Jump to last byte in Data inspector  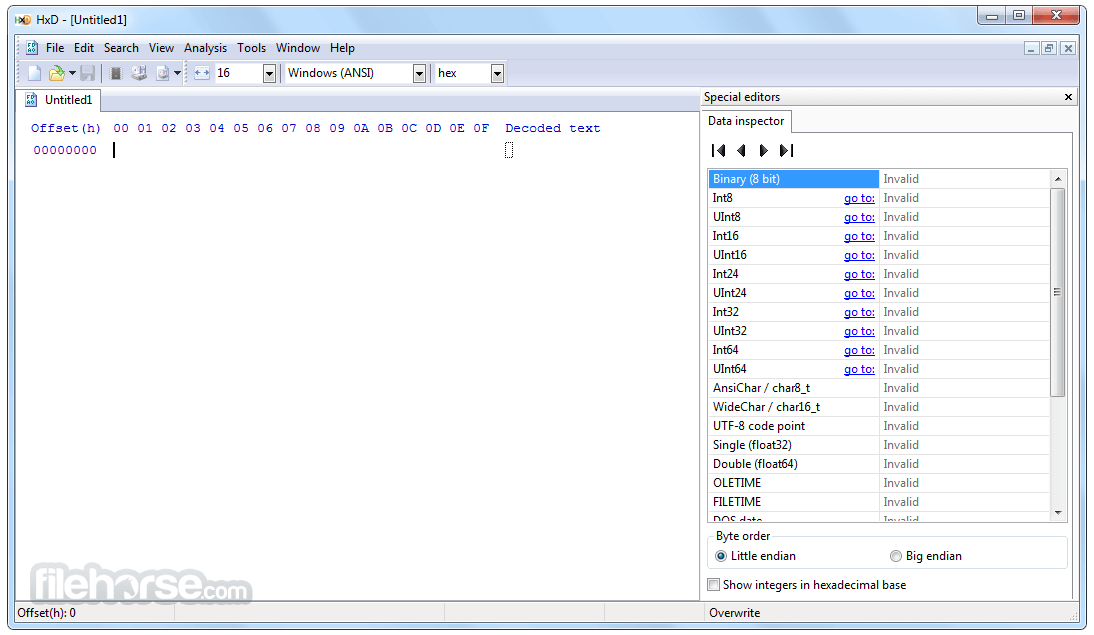(x=786, y=150)
